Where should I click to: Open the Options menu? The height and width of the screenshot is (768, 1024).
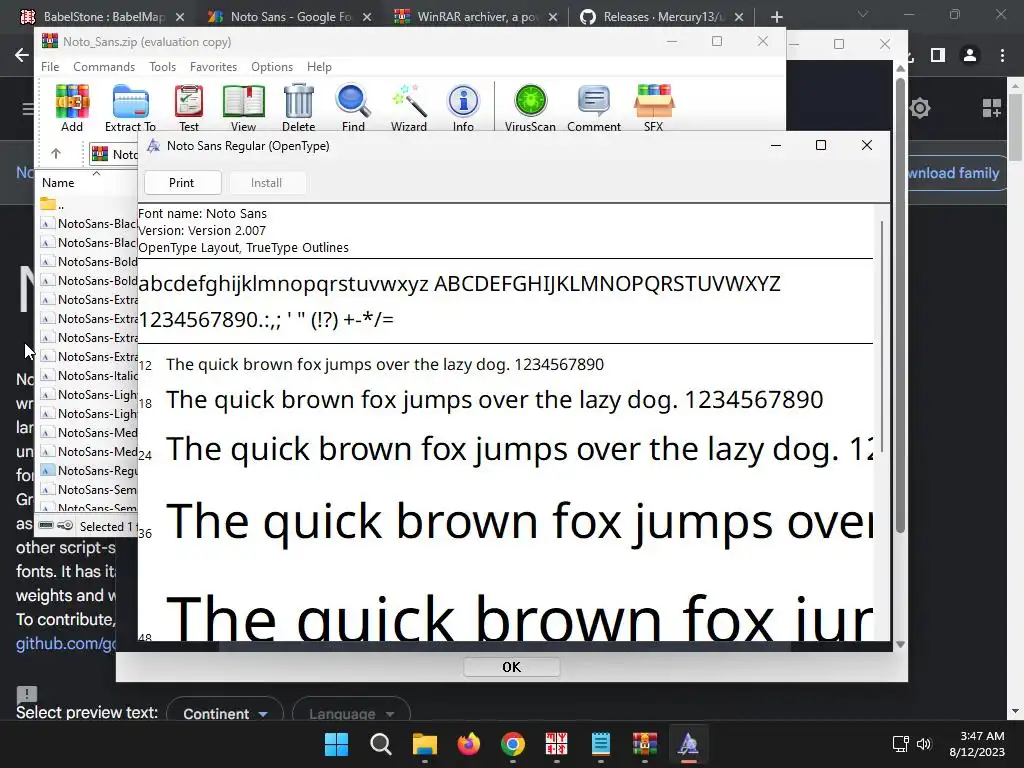click(x=272, y=67)
